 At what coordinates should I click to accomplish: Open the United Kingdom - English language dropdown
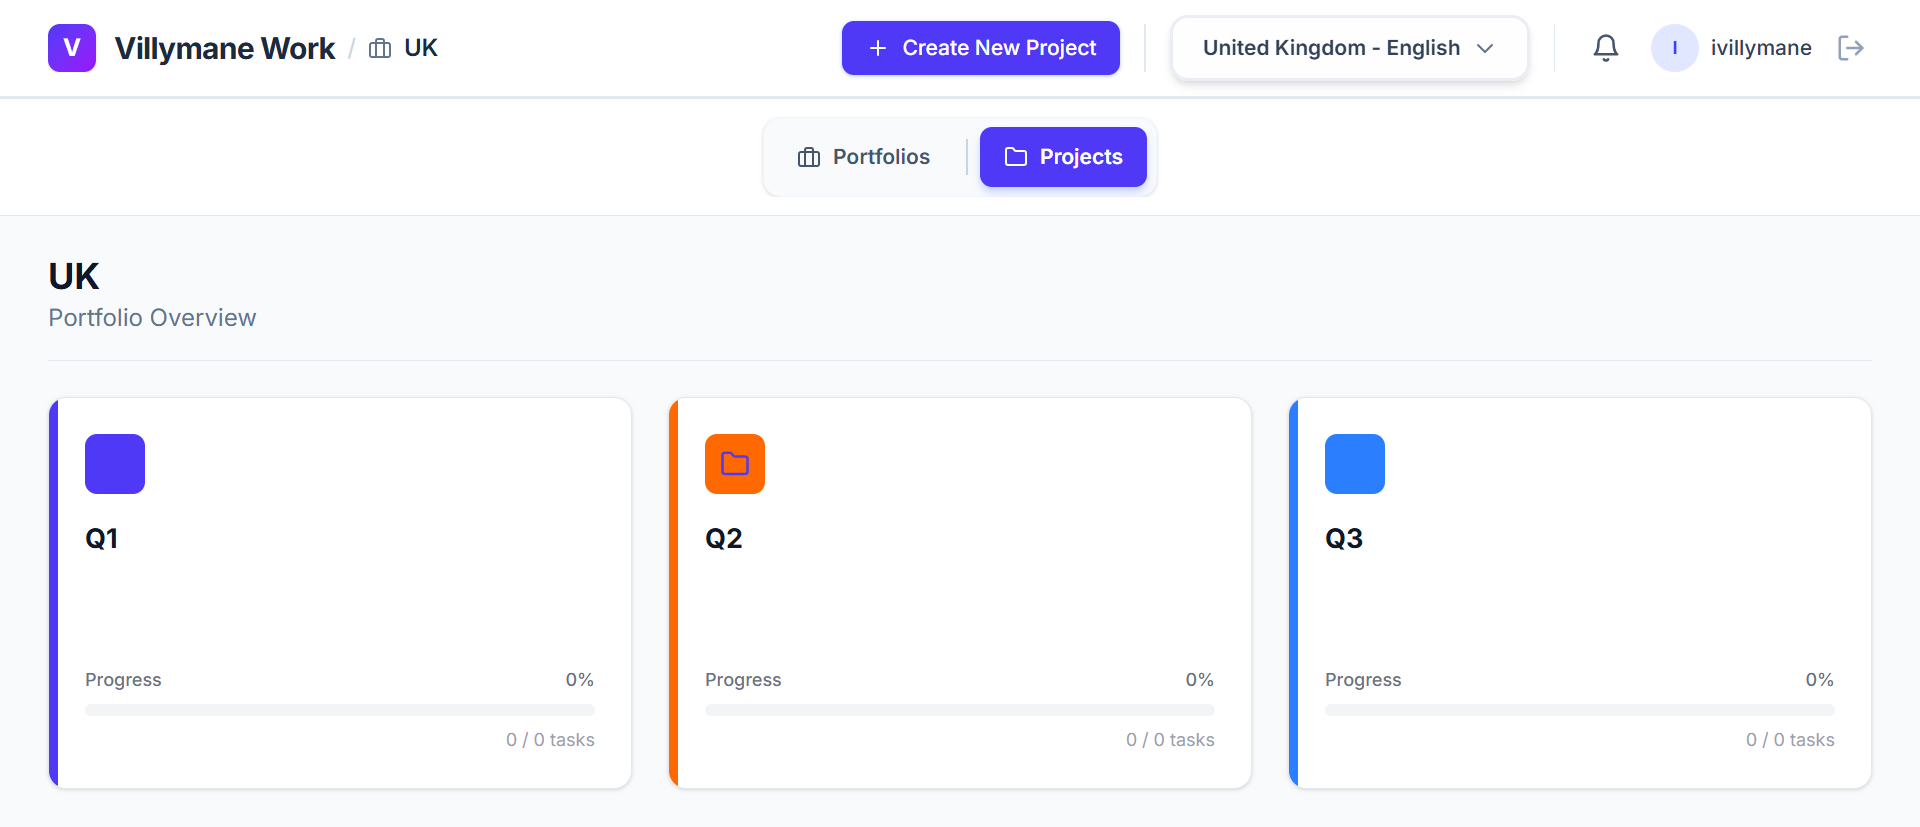[1348, 47]
